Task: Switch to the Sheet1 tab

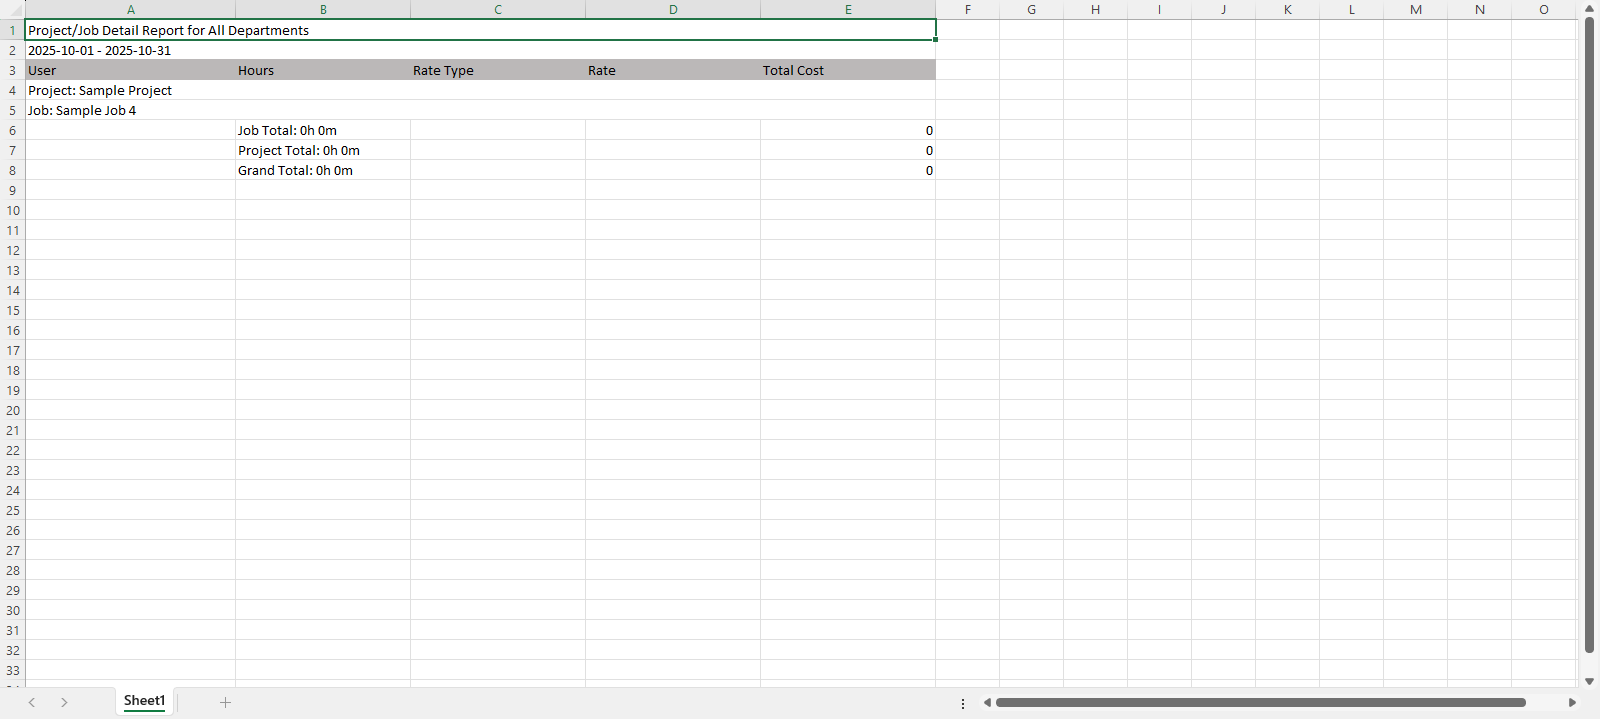Action: pyautogui.click(x=144, y=701)
